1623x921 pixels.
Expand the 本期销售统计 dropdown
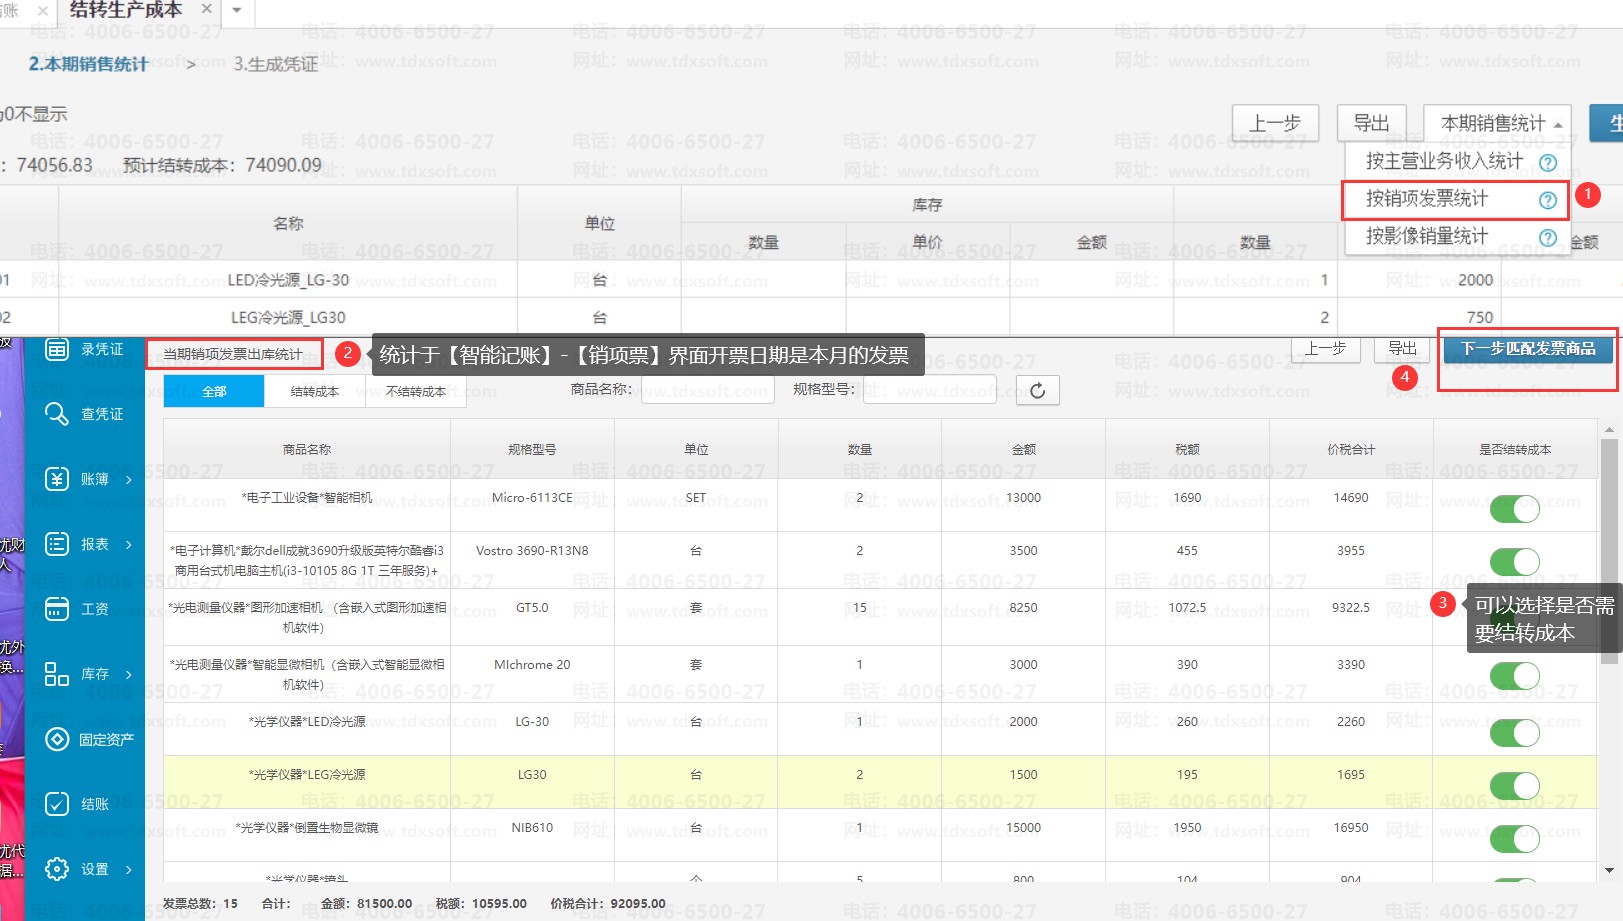[x=1497, y=124]
